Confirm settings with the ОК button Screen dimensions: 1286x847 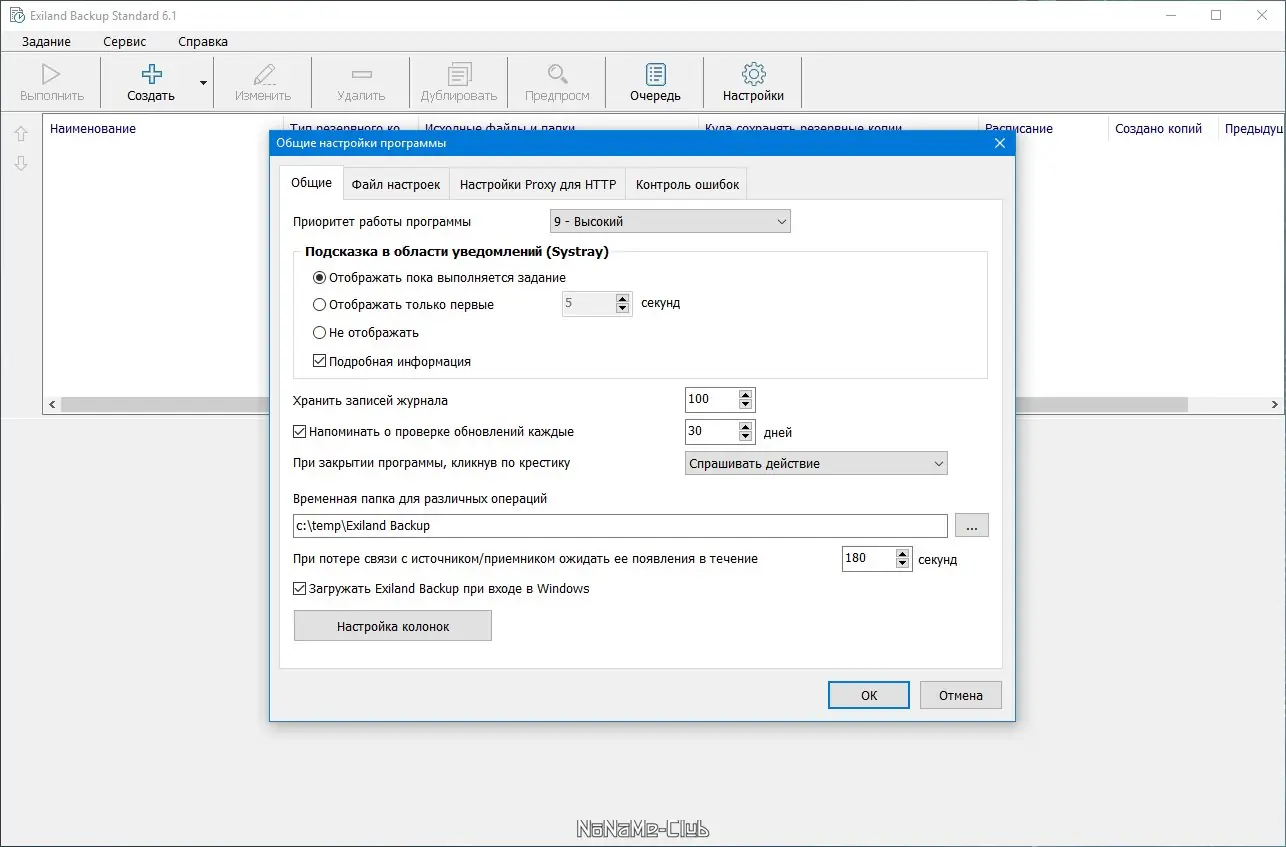click(869, 695)
